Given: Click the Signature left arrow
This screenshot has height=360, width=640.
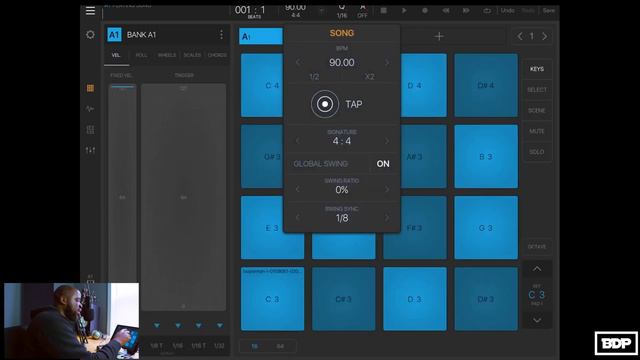Looking at the screenshot, I should pos(298,141).
